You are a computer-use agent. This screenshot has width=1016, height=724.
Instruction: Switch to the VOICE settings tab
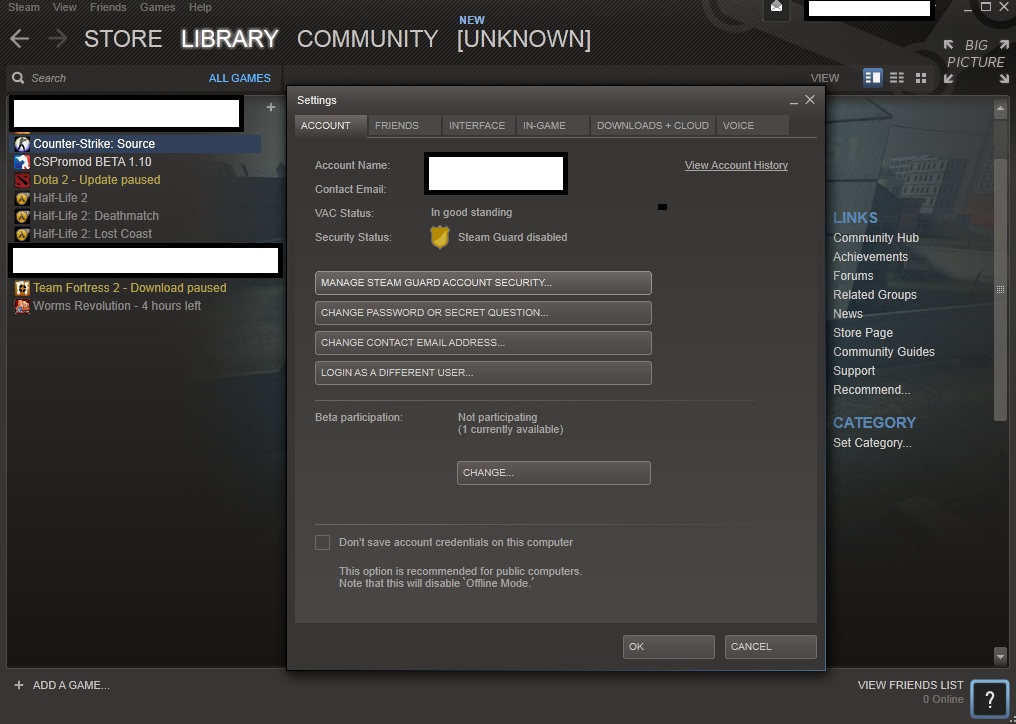[752, 126]
